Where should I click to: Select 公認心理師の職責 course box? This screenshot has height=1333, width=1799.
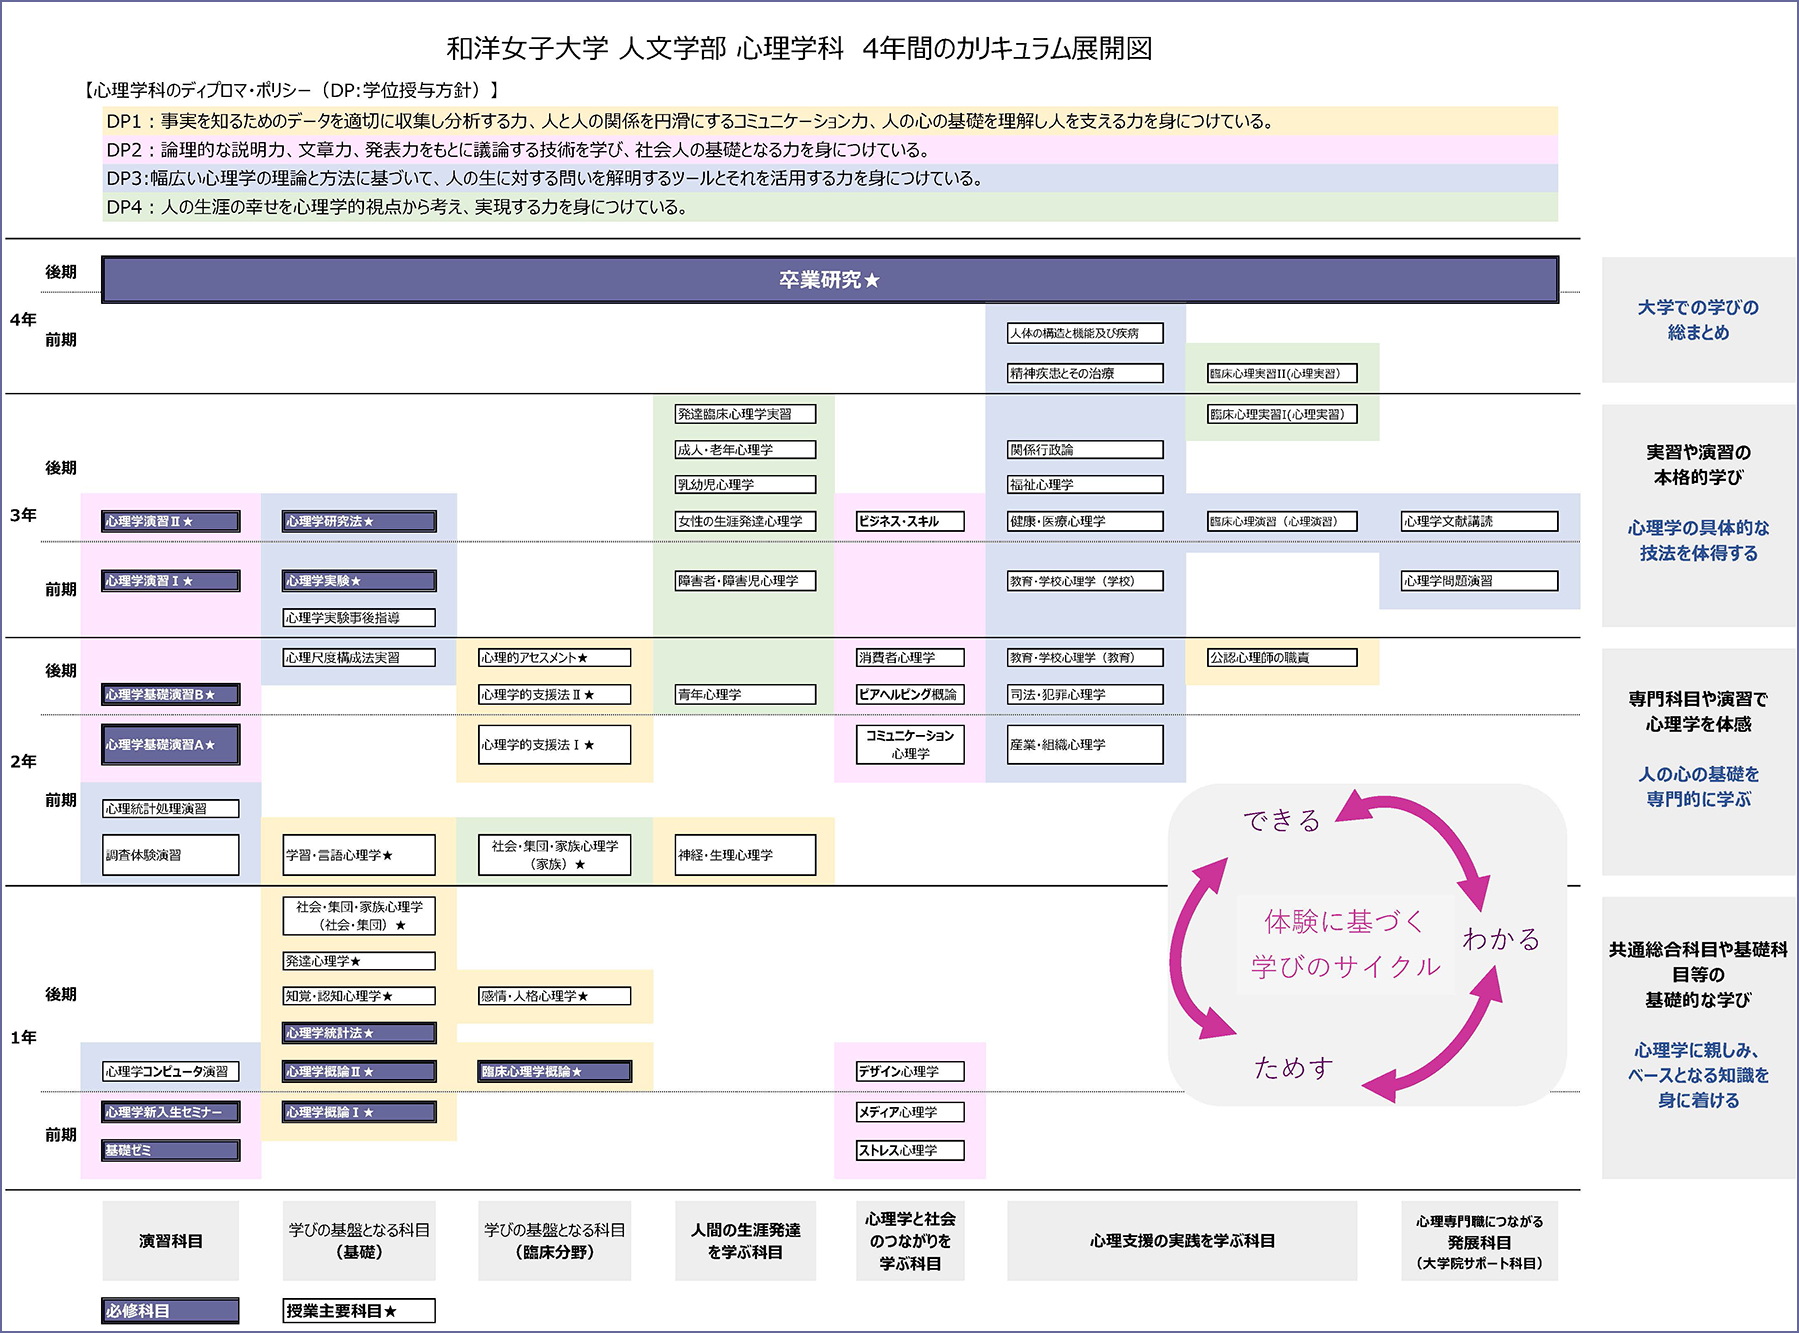(x=1282, y=657)
